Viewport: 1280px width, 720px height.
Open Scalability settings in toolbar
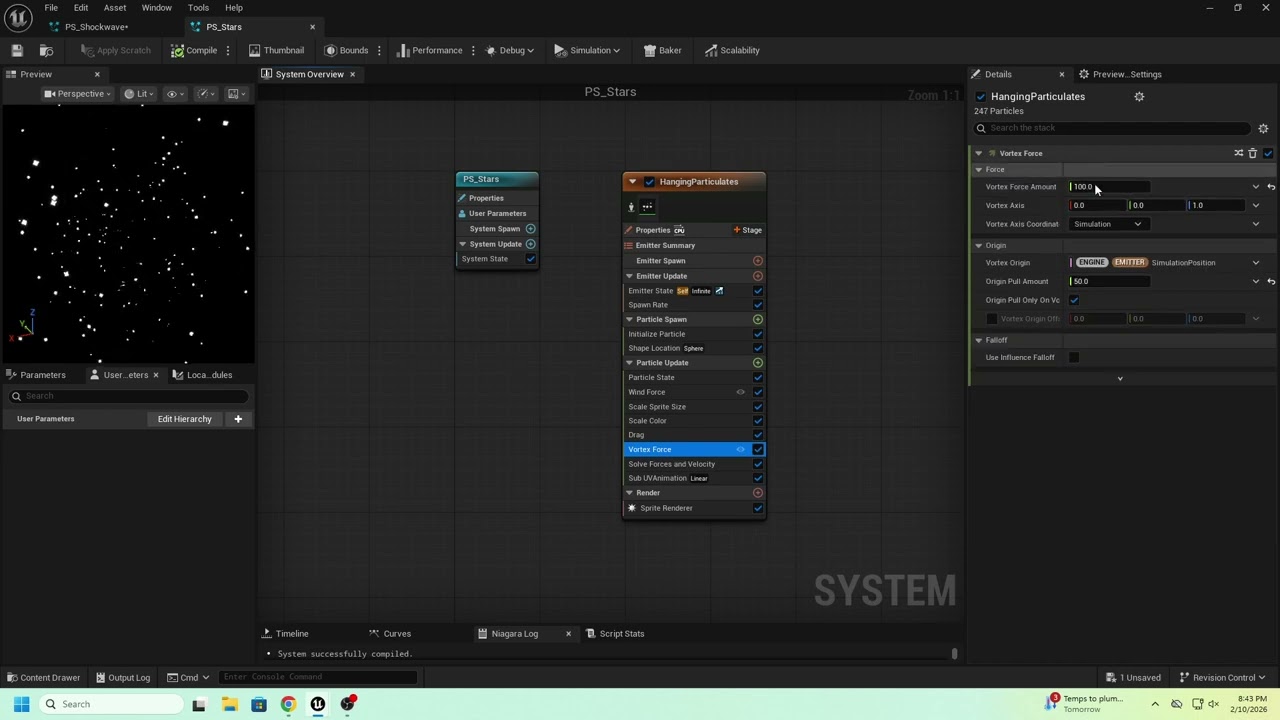[732, 50]
